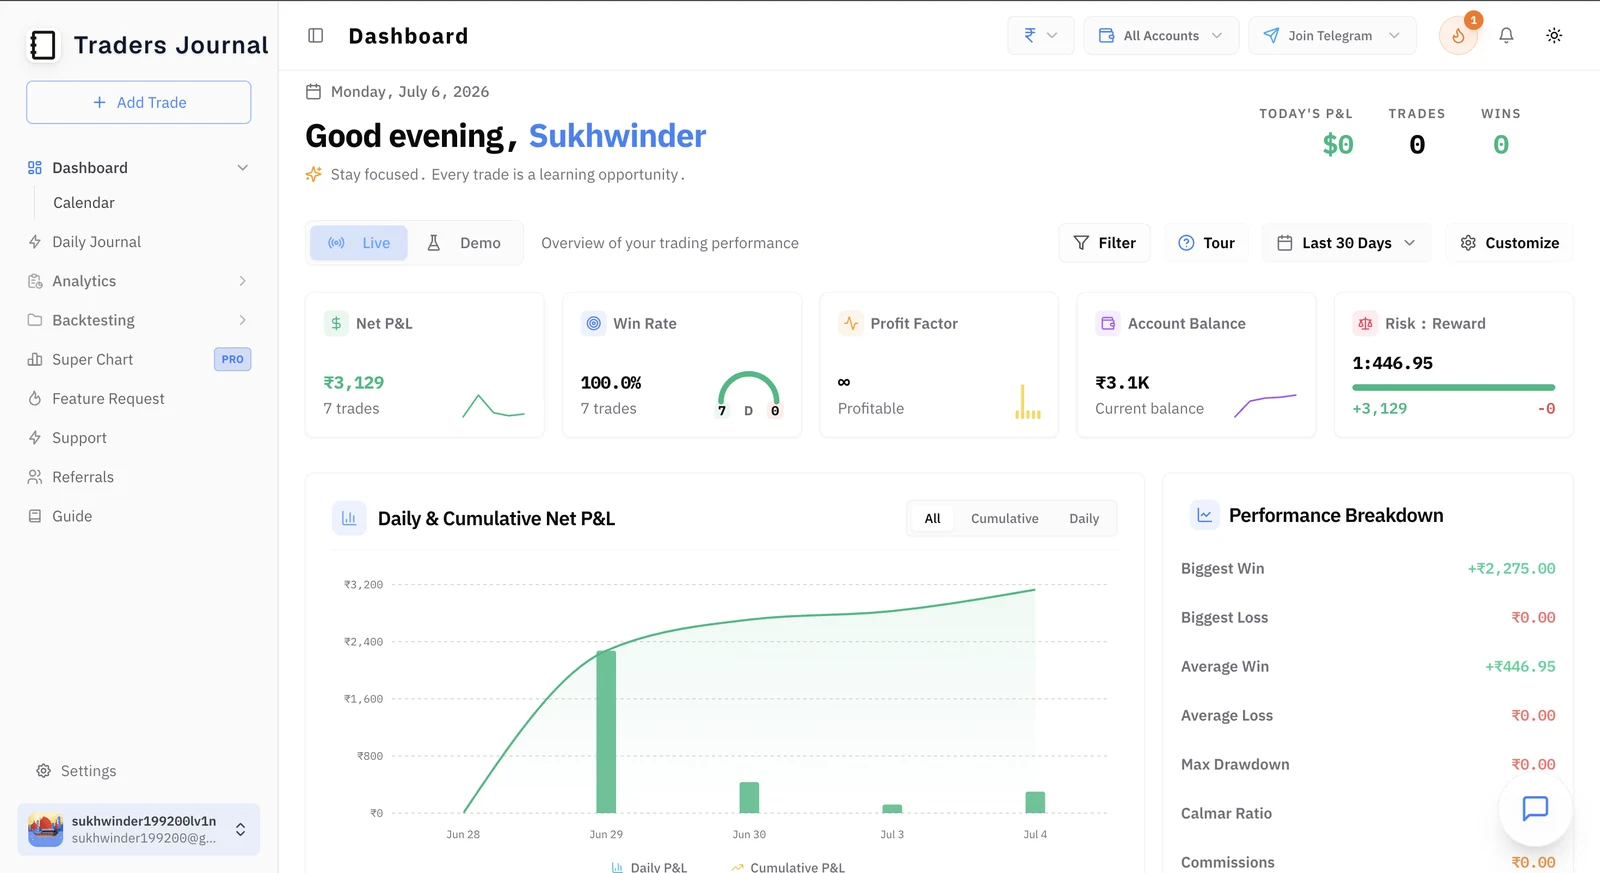
Task: Open the Last 30 Days range dropdown
Action: point(1346,243)
